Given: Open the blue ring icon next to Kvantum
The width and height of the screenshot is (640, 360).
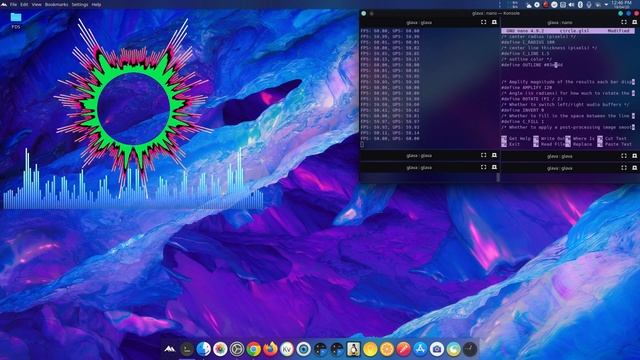Looking at the screenshot, I should (x=304, y=349).
